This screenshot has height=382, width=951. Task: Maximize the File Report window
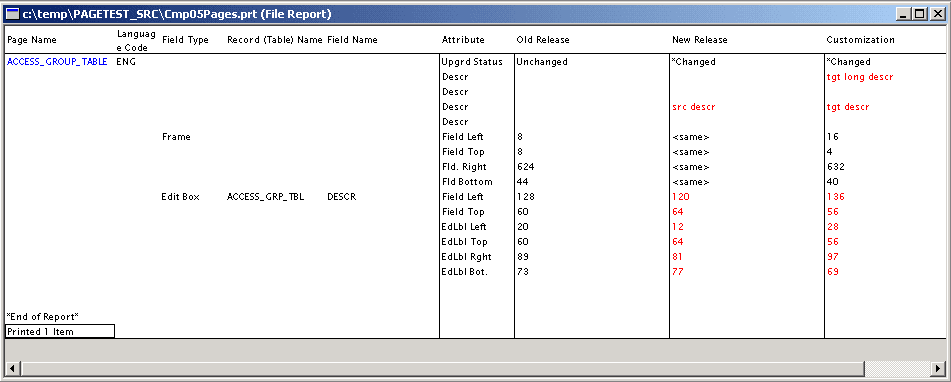(920, 13)
